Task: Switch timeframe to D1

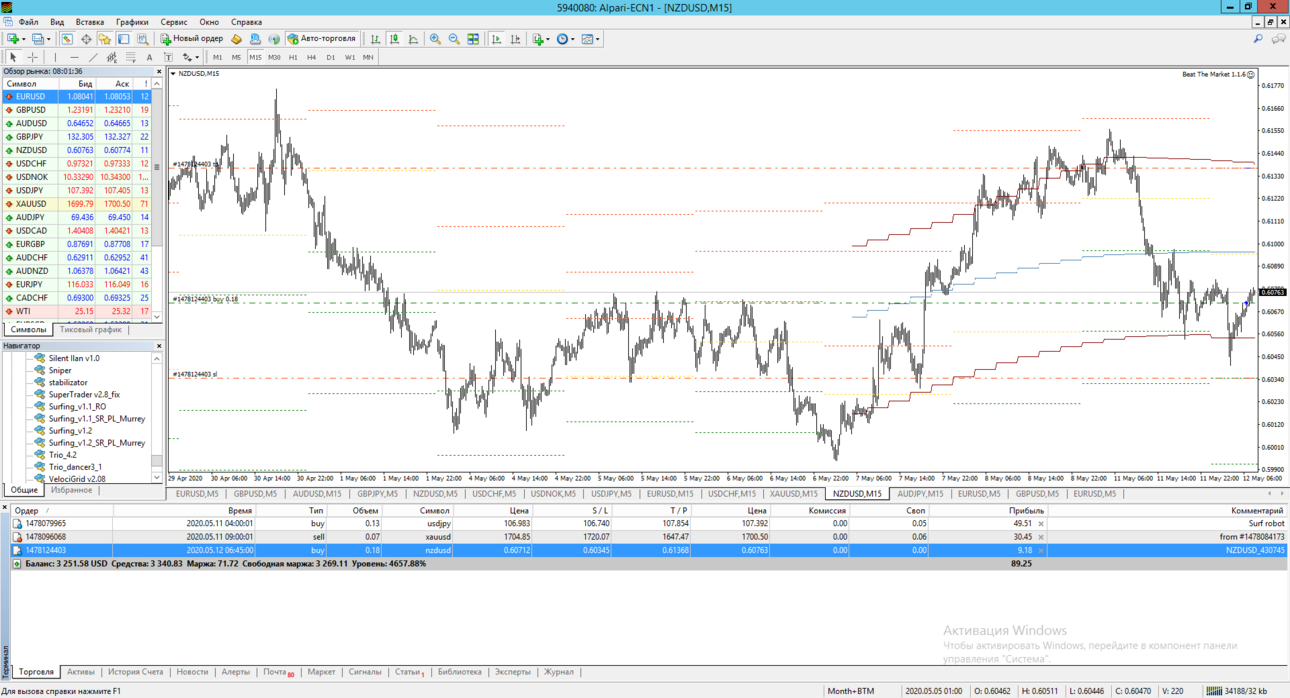Action: 331,57
